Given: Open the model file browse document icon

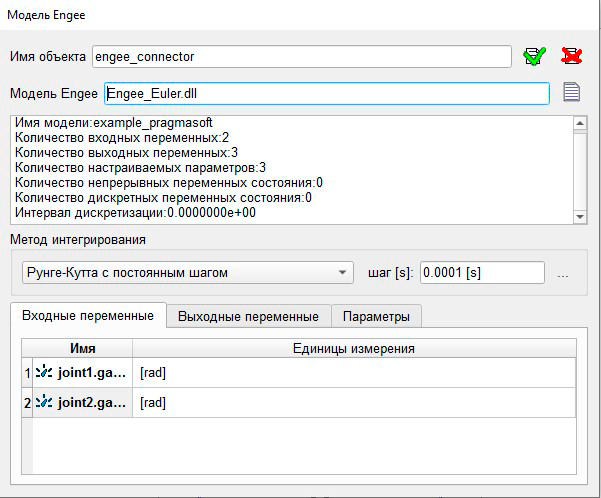Looking at the screenshot, I should (x=571, y=93).
